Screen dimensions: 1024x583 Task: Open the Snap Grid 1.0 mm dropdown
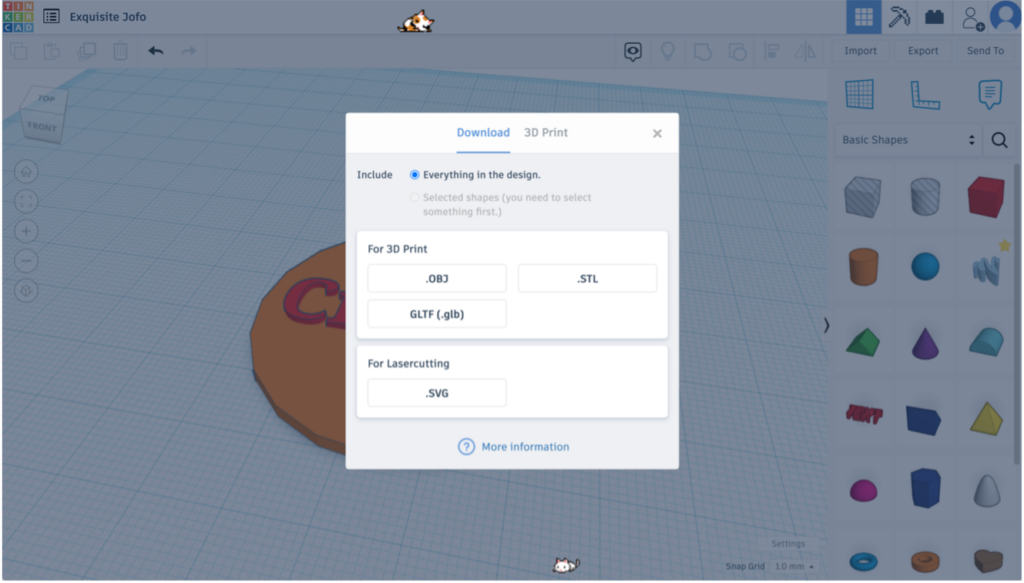point(794,567)
